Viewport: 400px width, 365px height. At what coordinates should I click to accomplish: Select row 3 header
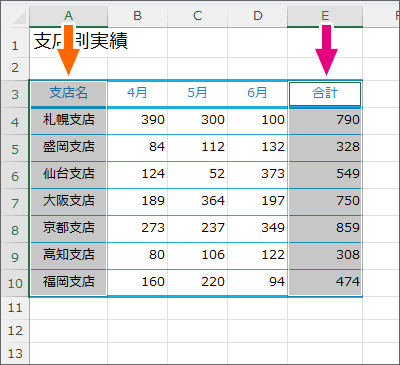tap(15, 94)
